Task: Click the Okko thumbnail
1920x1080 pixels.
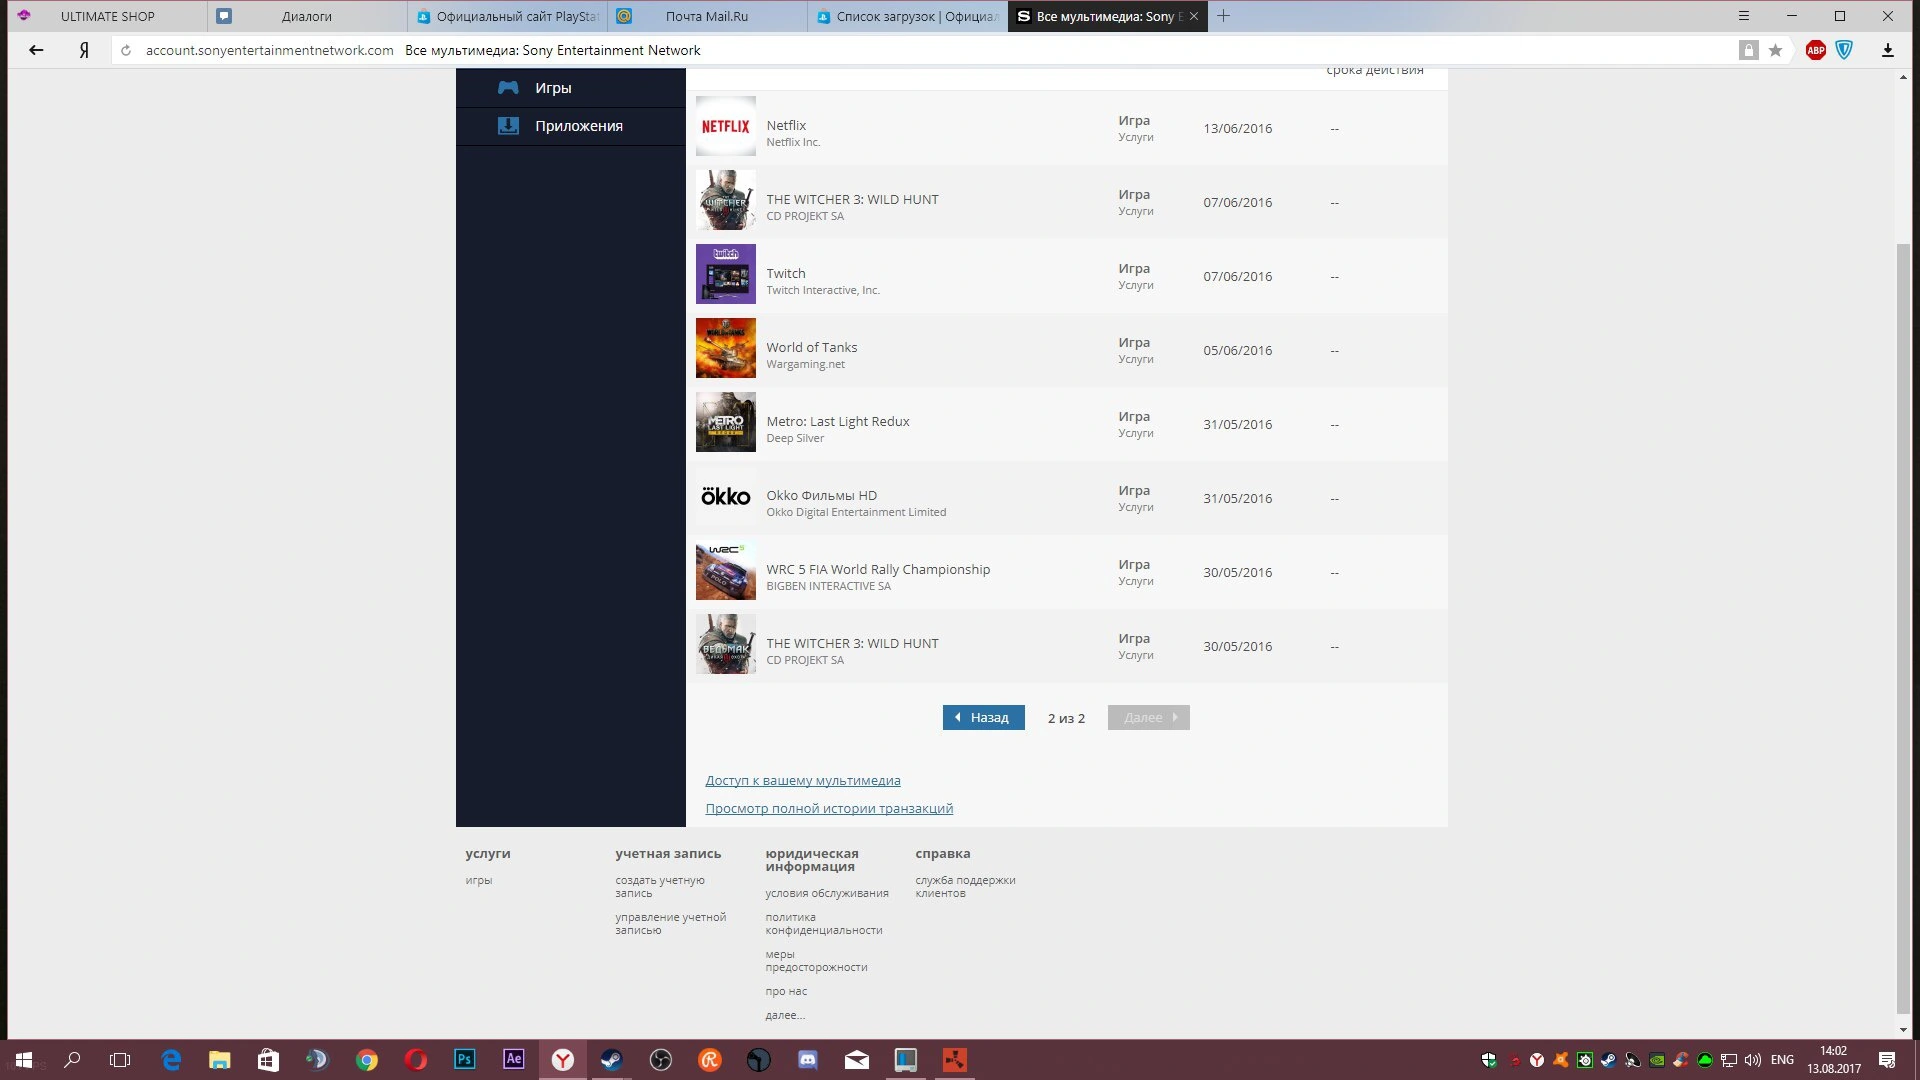Action: pyautogui.click(x=726, y=496)
